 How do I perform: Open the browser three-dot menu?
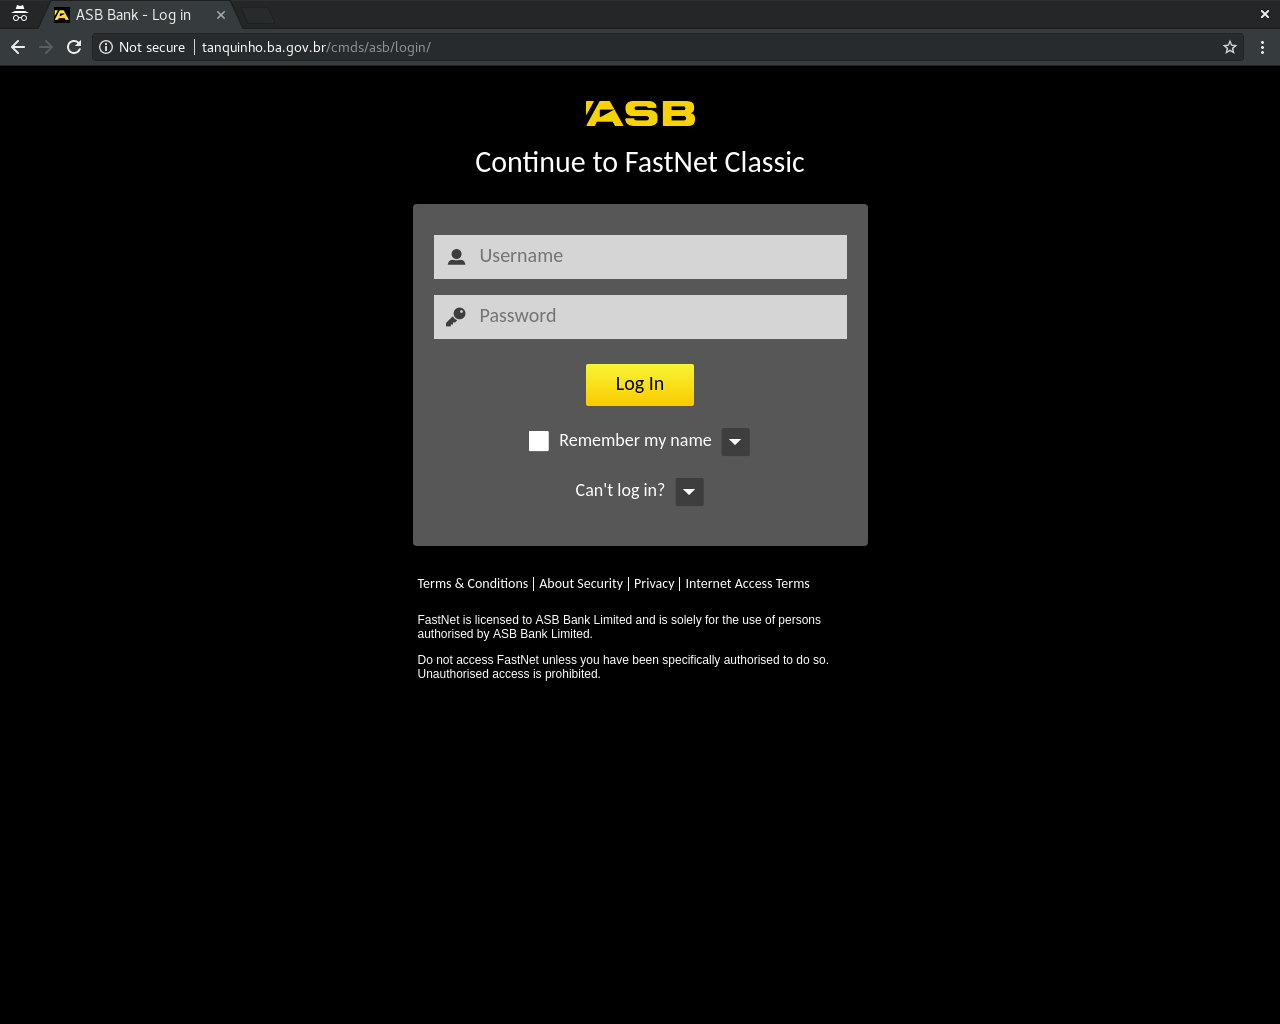1262,47
